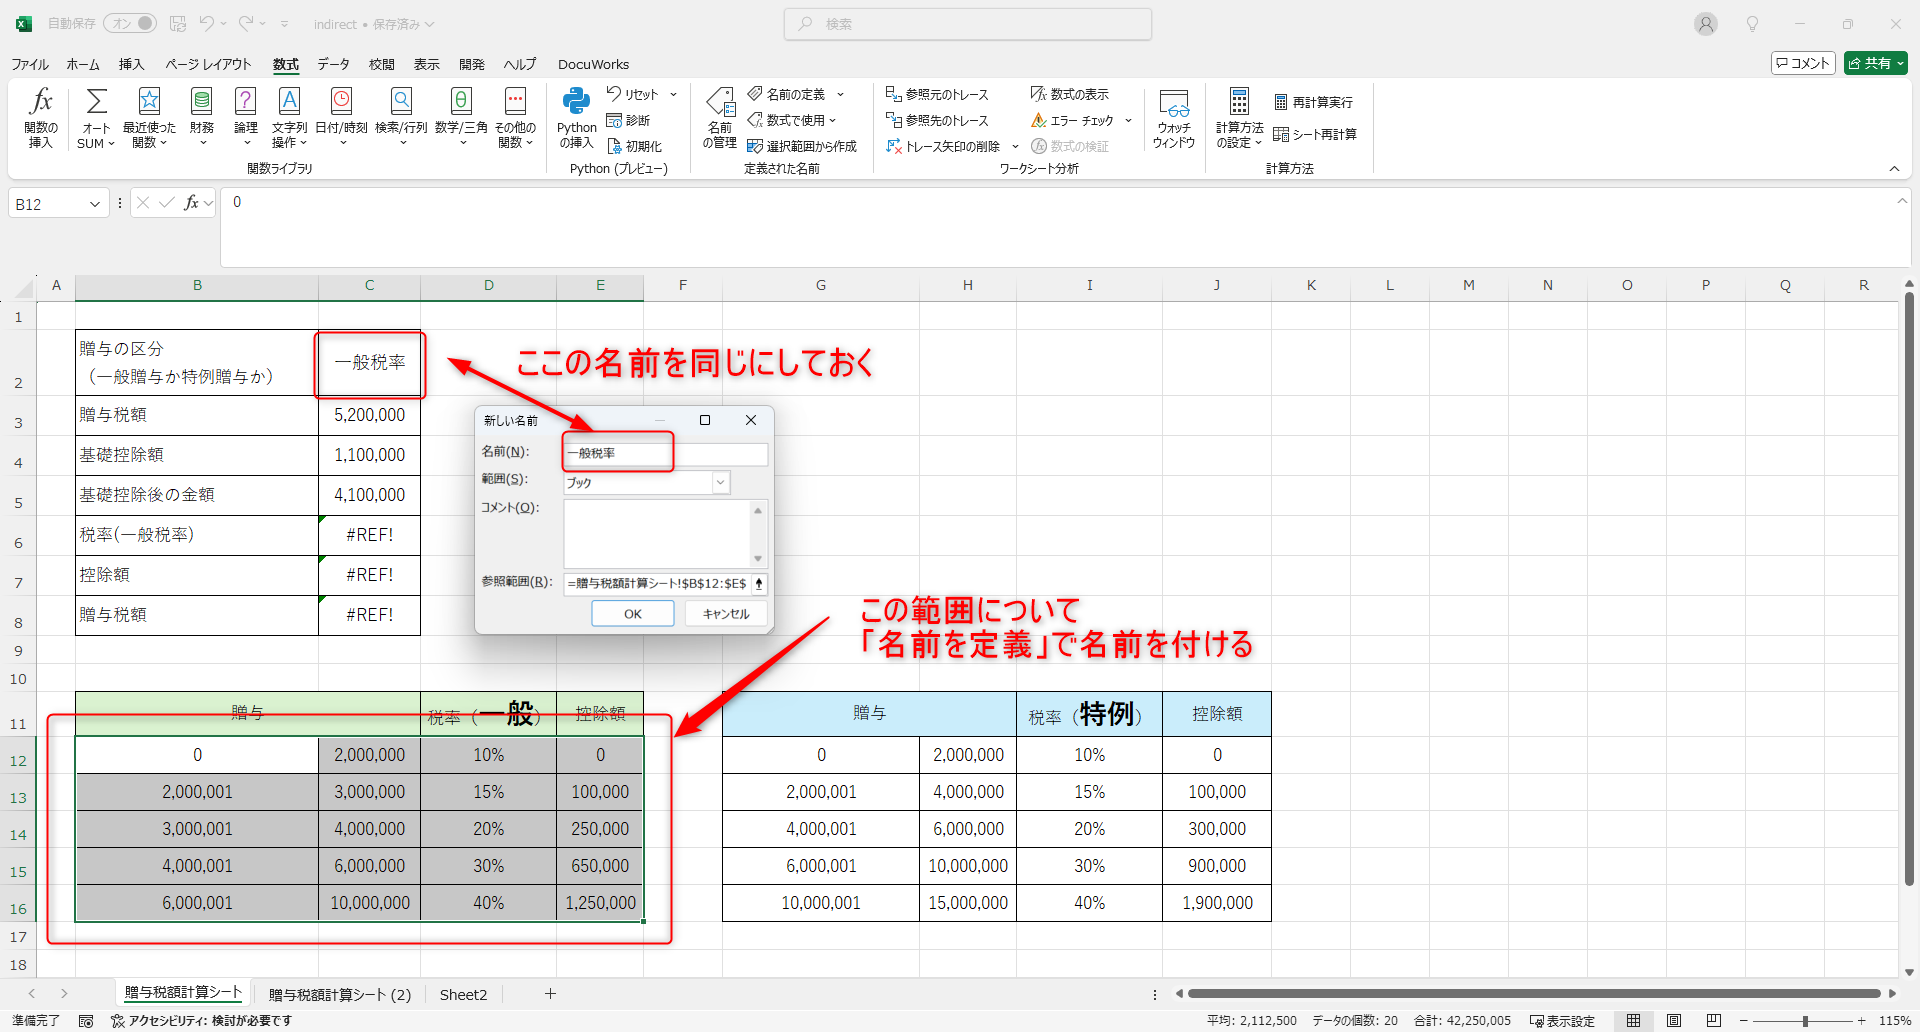Viewport: 1920px width, 1032px height.
Task: Switch to the Sheet2 worksheet tab
Action: coord(463,994)
